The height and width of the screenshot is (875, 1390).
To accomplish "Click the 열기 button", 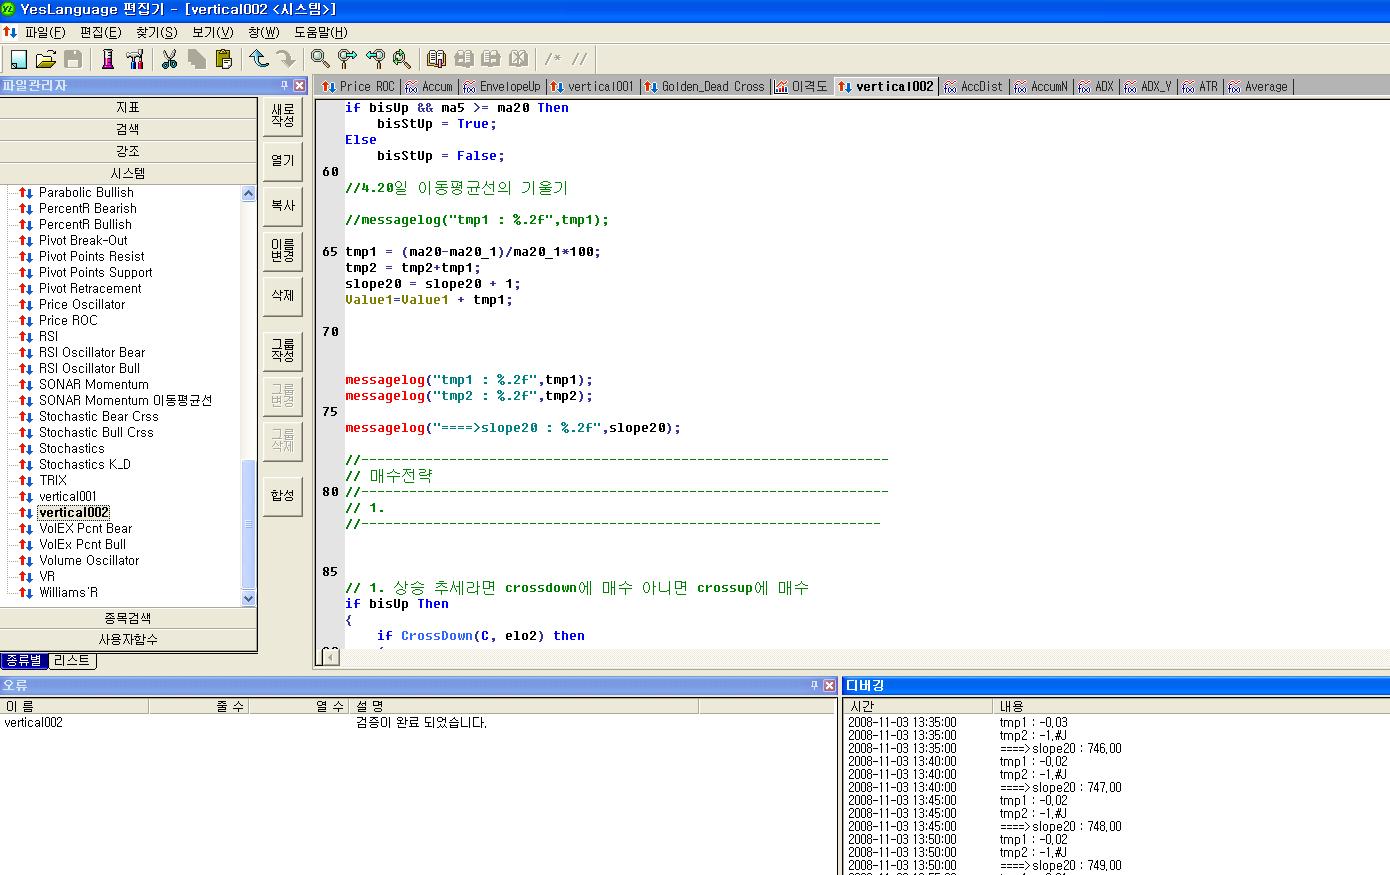I will click(283, 160).
